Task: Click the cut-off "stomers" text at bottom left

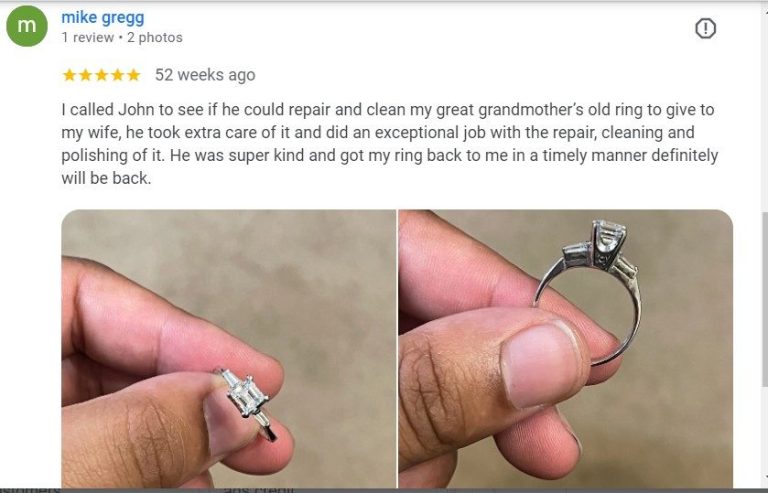Action: (30, 489)
